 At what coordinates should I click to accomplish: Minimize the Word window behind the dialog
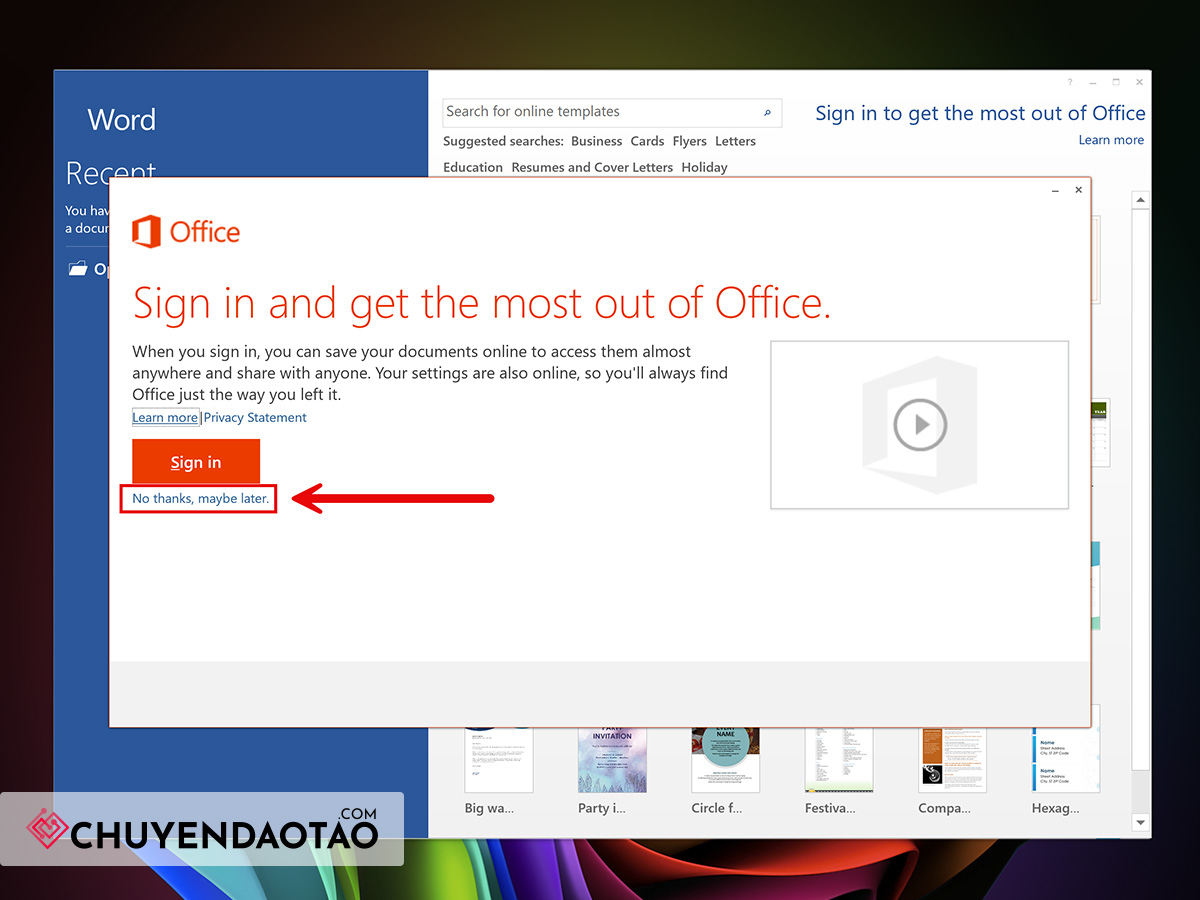coord(1093,82)
